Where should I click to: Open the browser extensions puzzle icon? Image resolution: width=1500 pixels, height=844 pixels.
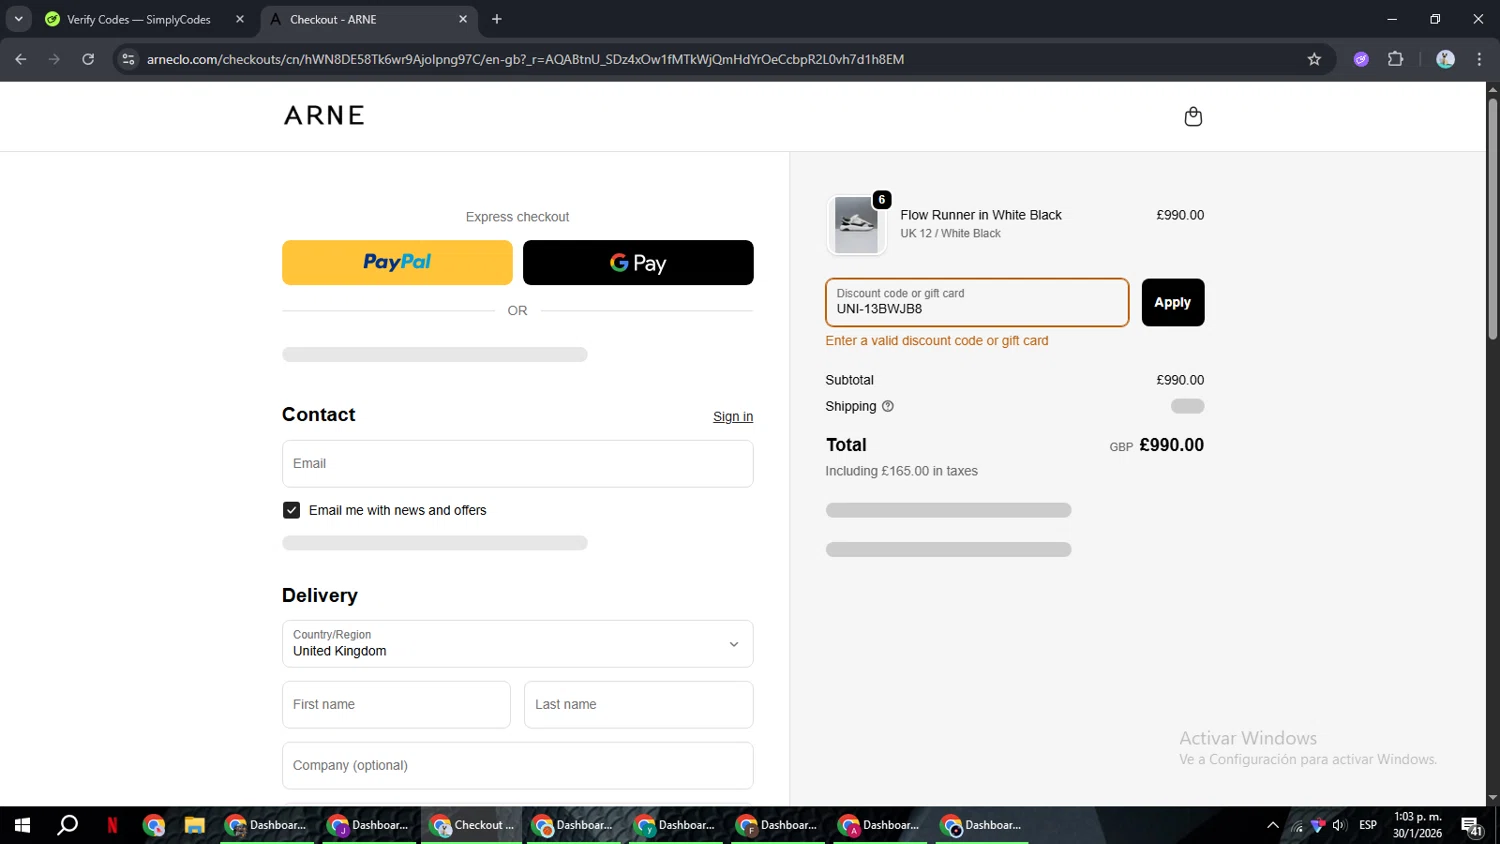1396,59
